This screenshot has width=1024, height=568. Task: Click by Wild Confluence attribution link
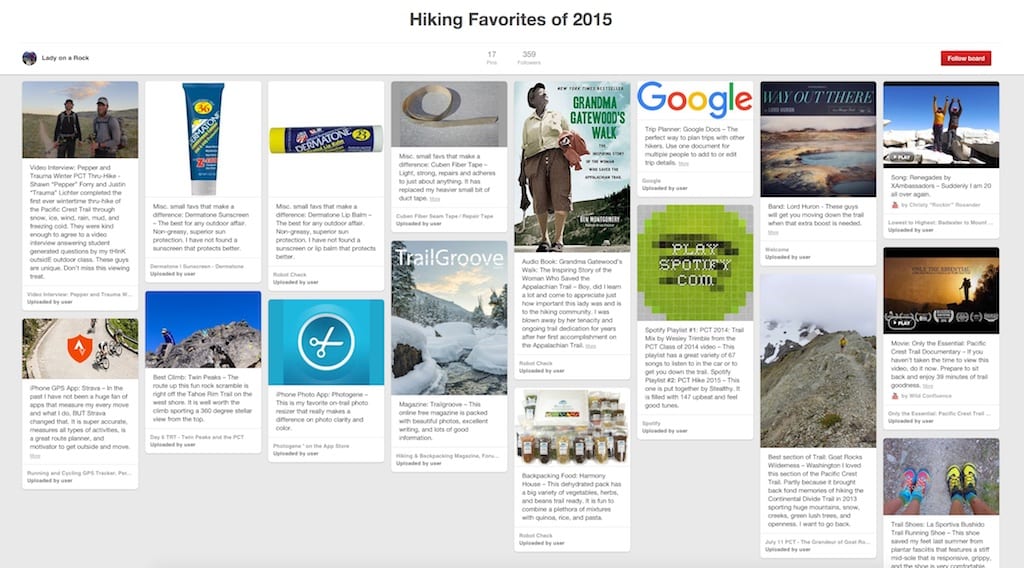(926, 396)
